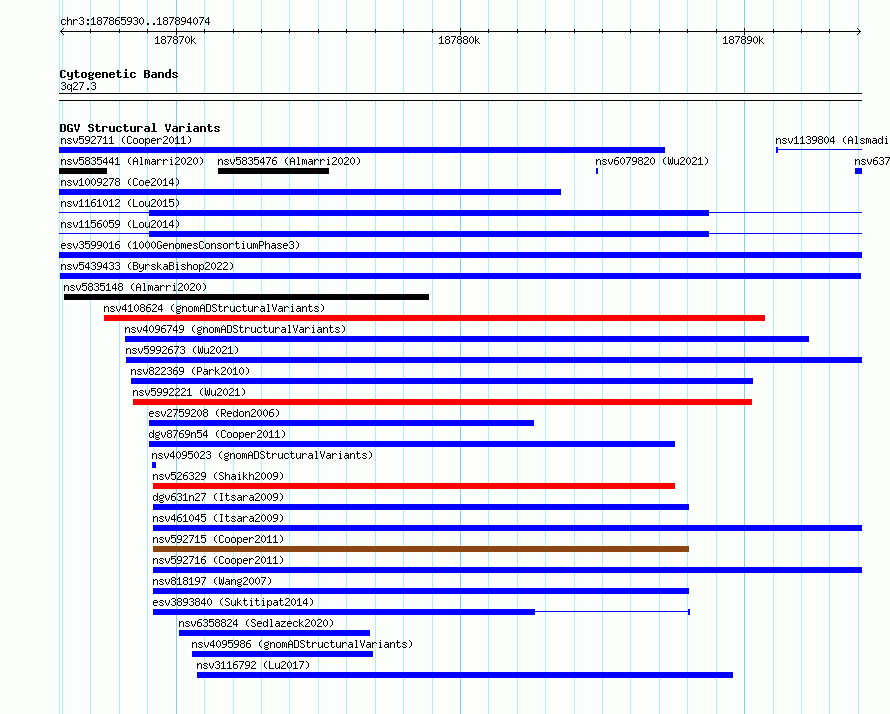Click the black bar under nsv5835148
Image resolution: width=890 pixels, height=714 pixels.
246,297
